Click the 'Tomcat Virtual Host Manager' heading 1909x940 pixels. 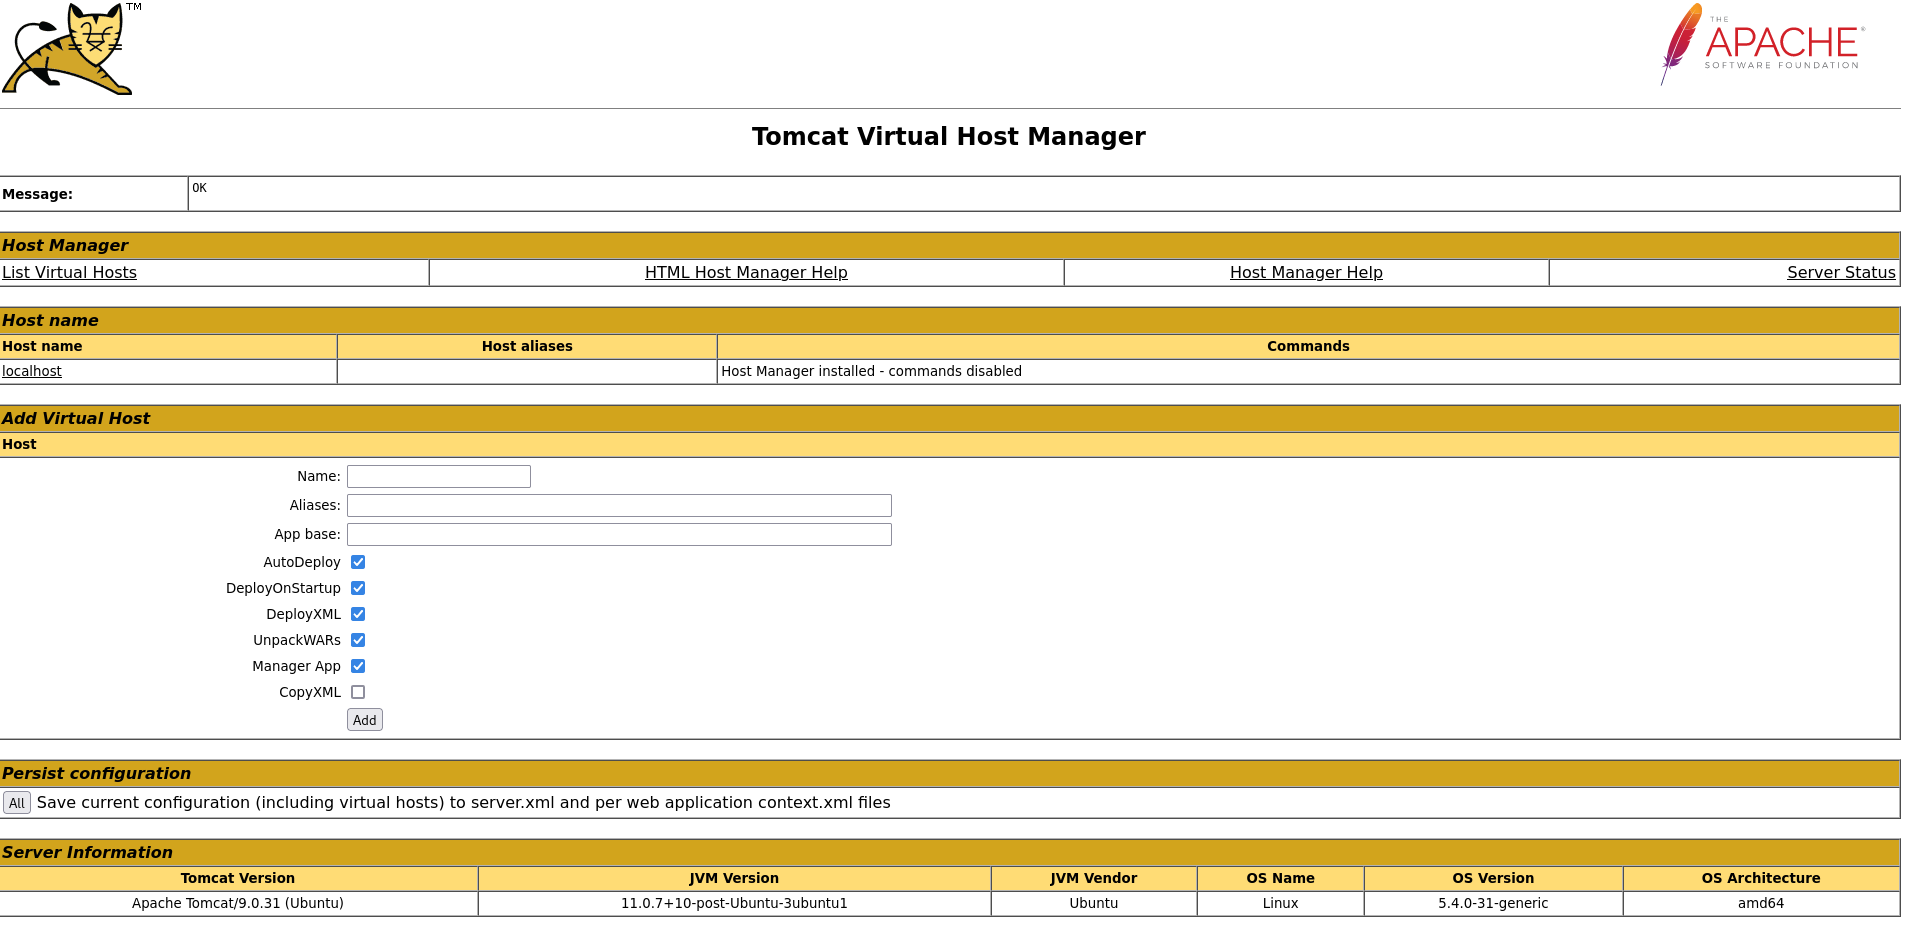(x=949, y=137)
